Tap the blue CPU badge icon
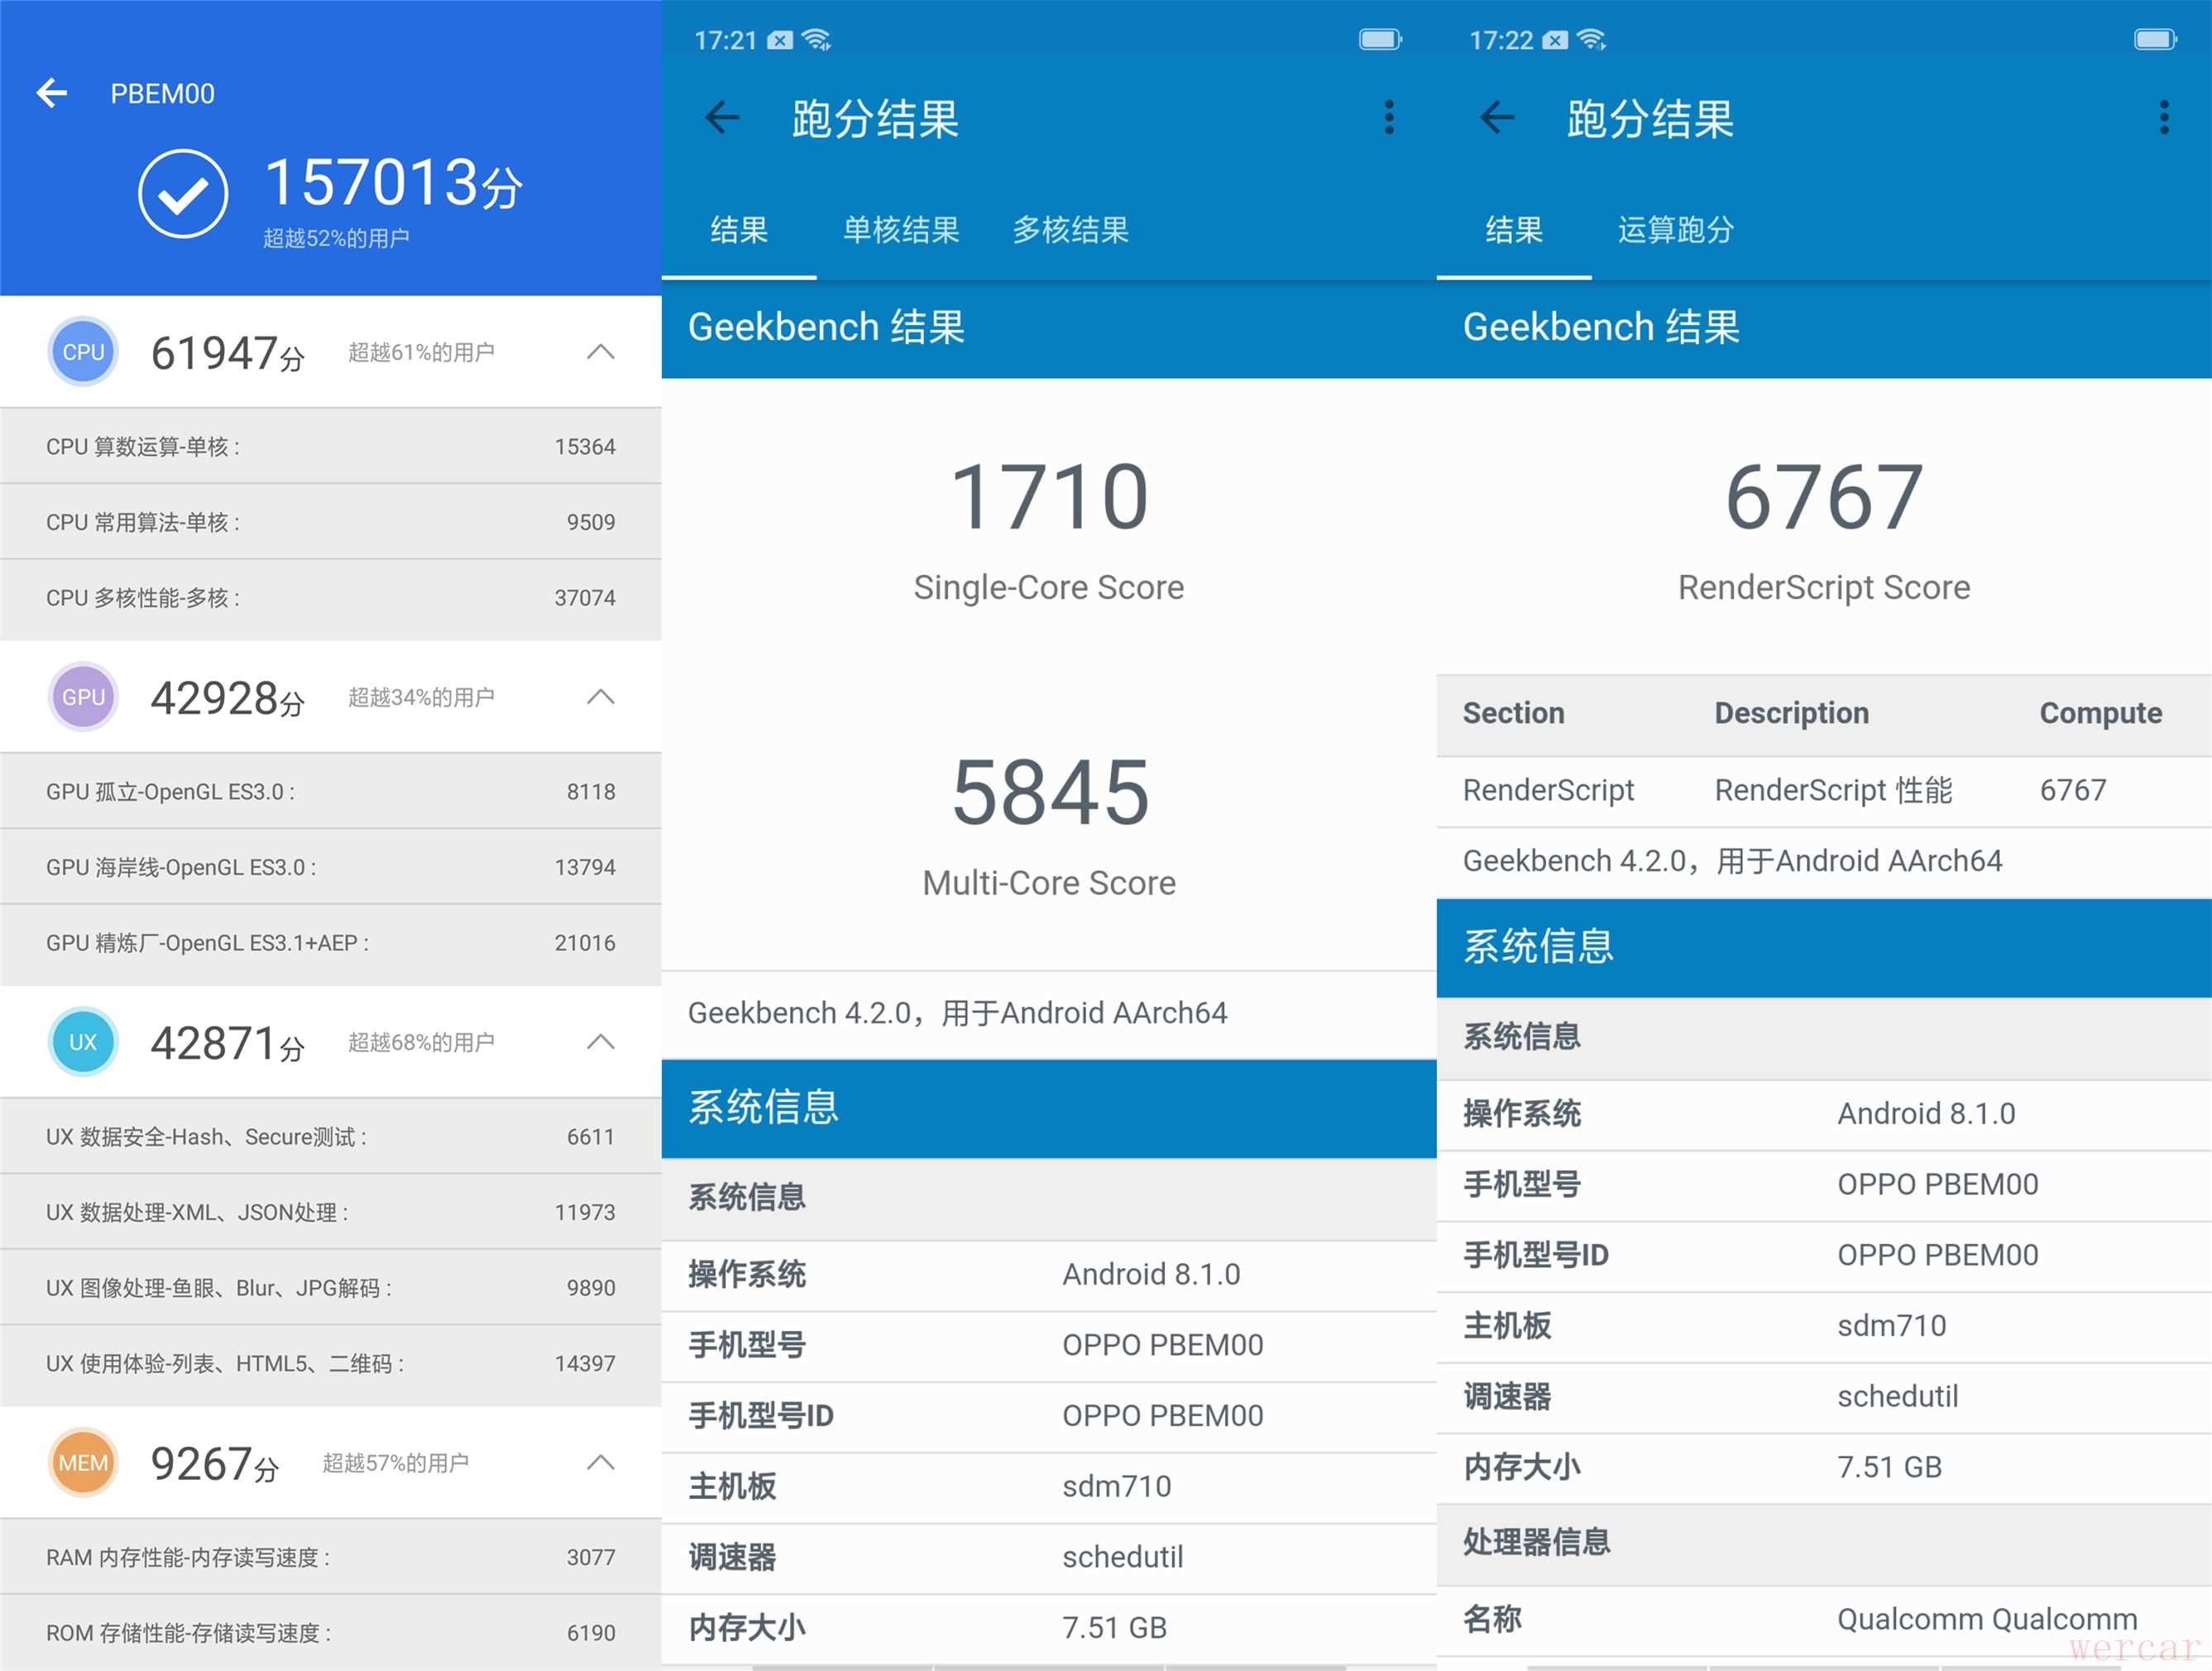 pos(83,352)
